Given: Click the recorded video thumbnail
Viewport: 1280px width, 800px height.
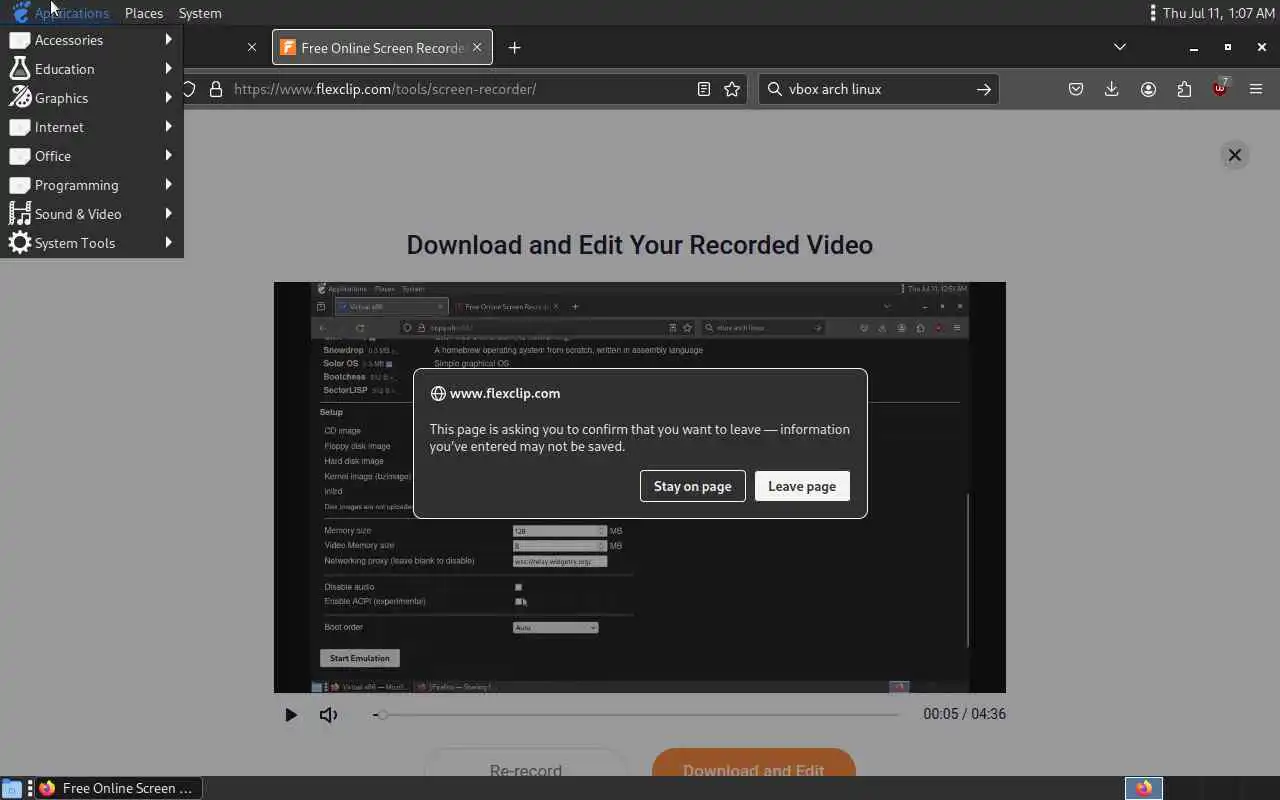Looking at the screenshot, I should [x=640, y=487].
